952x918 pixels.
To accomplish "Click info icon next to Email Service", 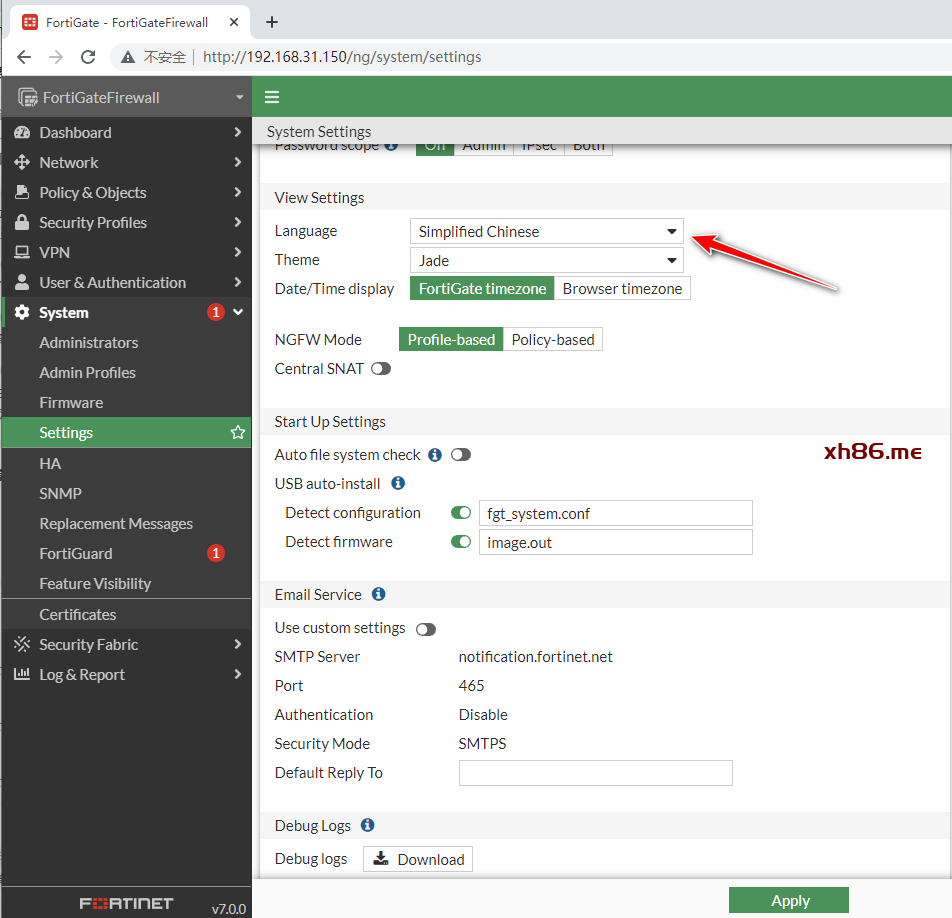I will click(378, 594).
